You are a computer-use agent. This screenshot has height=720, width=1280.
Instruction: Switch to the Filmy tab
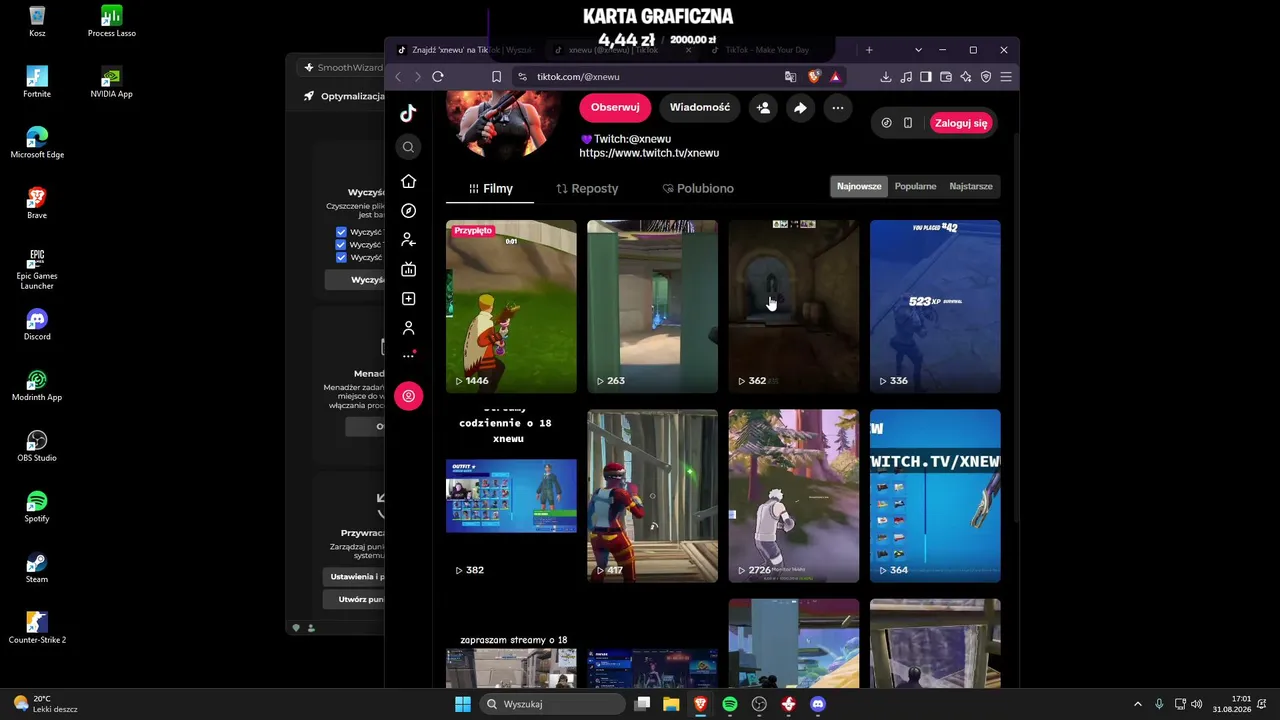tap(490, 188)
